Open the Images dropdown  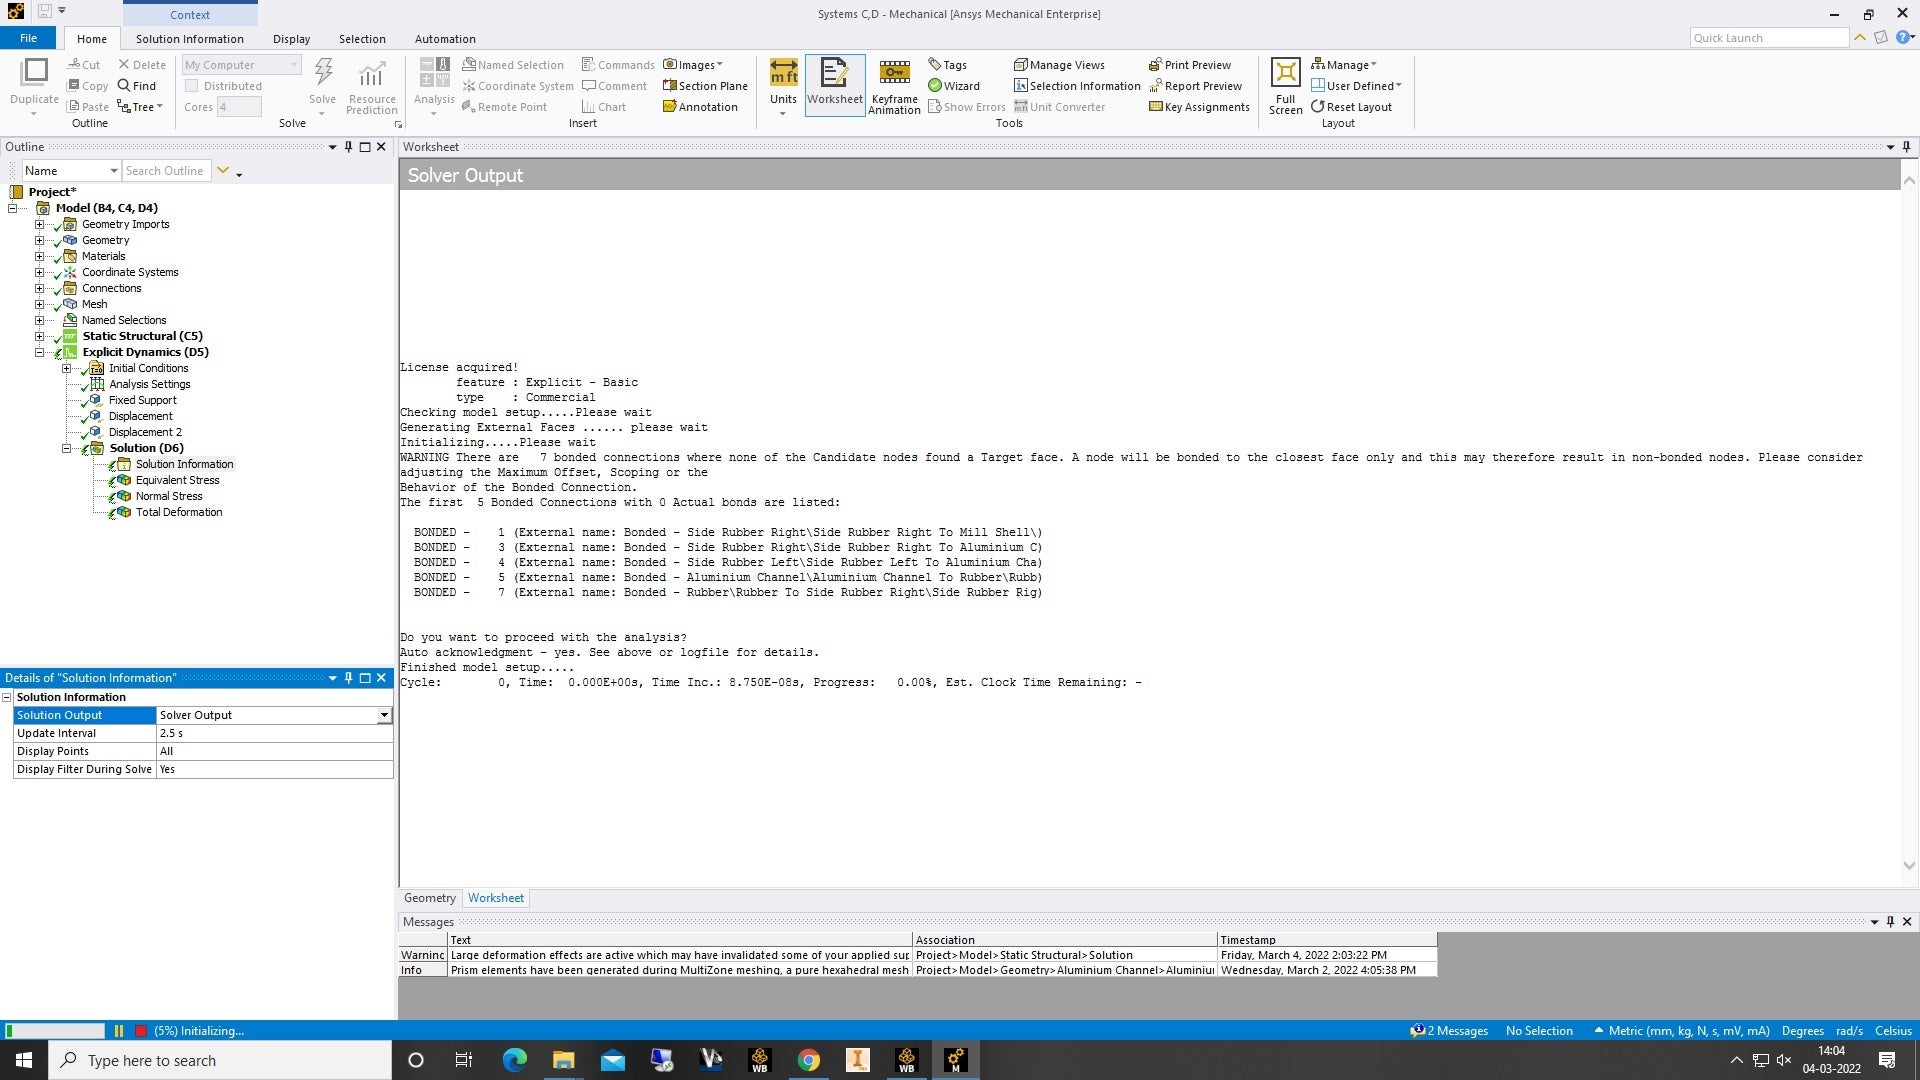point(693,65)
